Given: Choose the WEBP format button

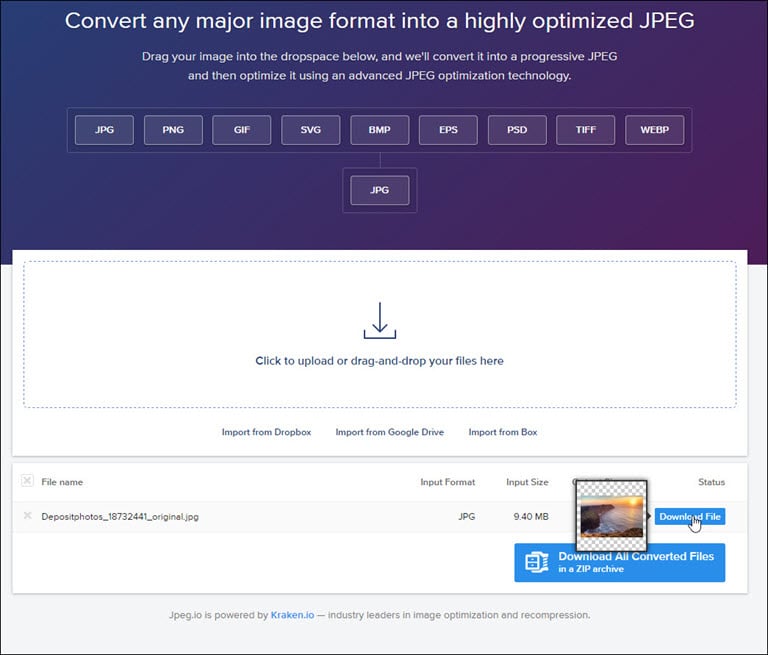Looking at the screenshot, I should 655,130.
